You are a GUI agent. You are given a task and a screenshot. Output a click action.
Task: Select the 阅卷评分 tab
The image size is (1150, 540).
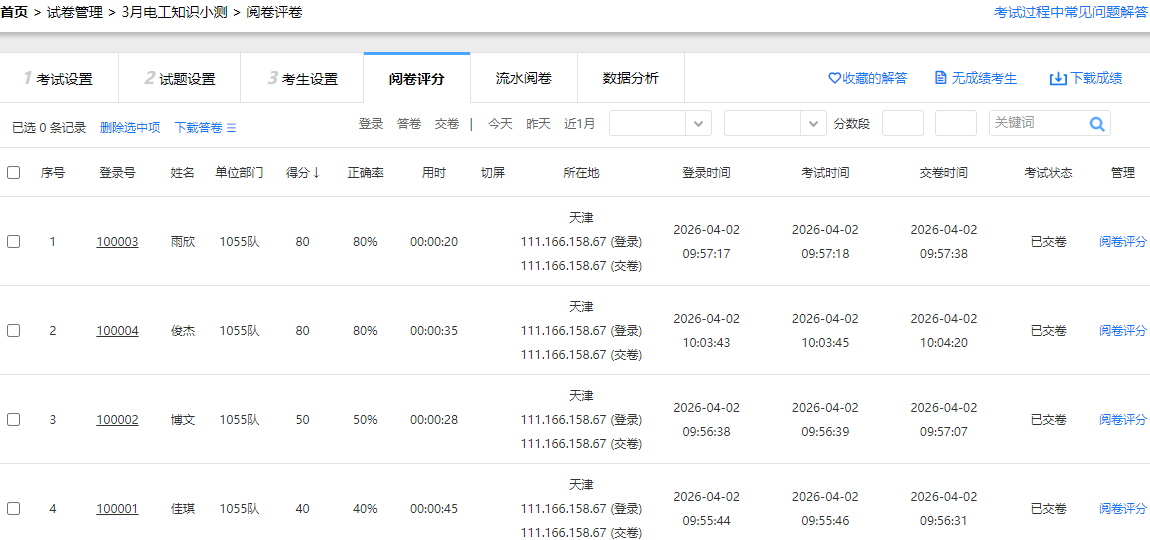417,78
